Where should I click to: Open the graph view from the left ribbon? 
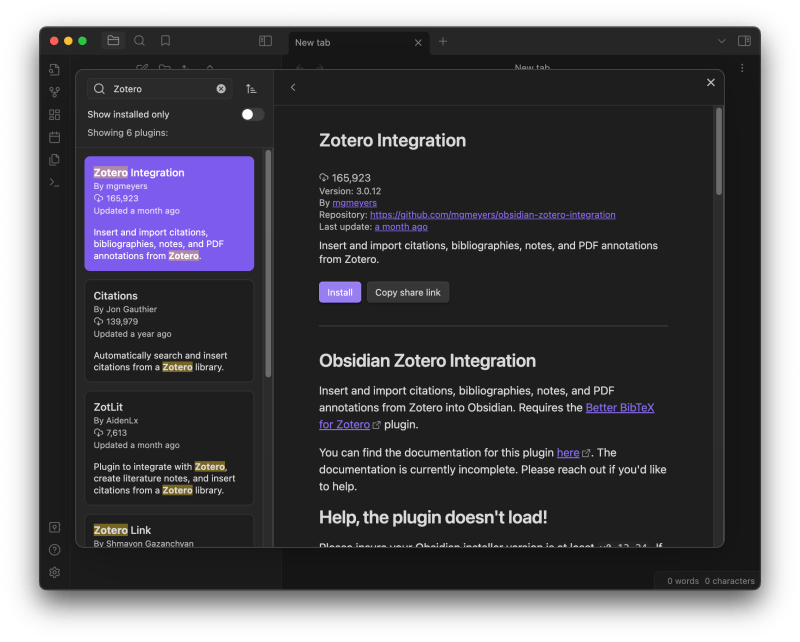point(54,92)
